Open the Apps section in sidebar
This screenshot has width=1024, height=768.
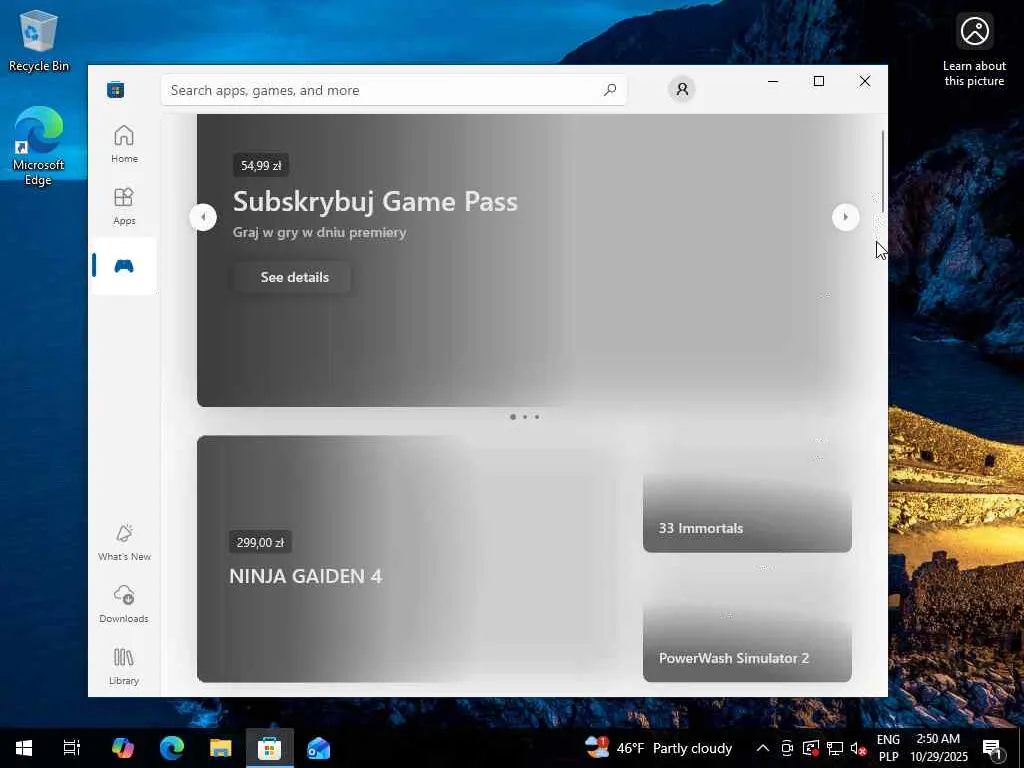(124, 206)
